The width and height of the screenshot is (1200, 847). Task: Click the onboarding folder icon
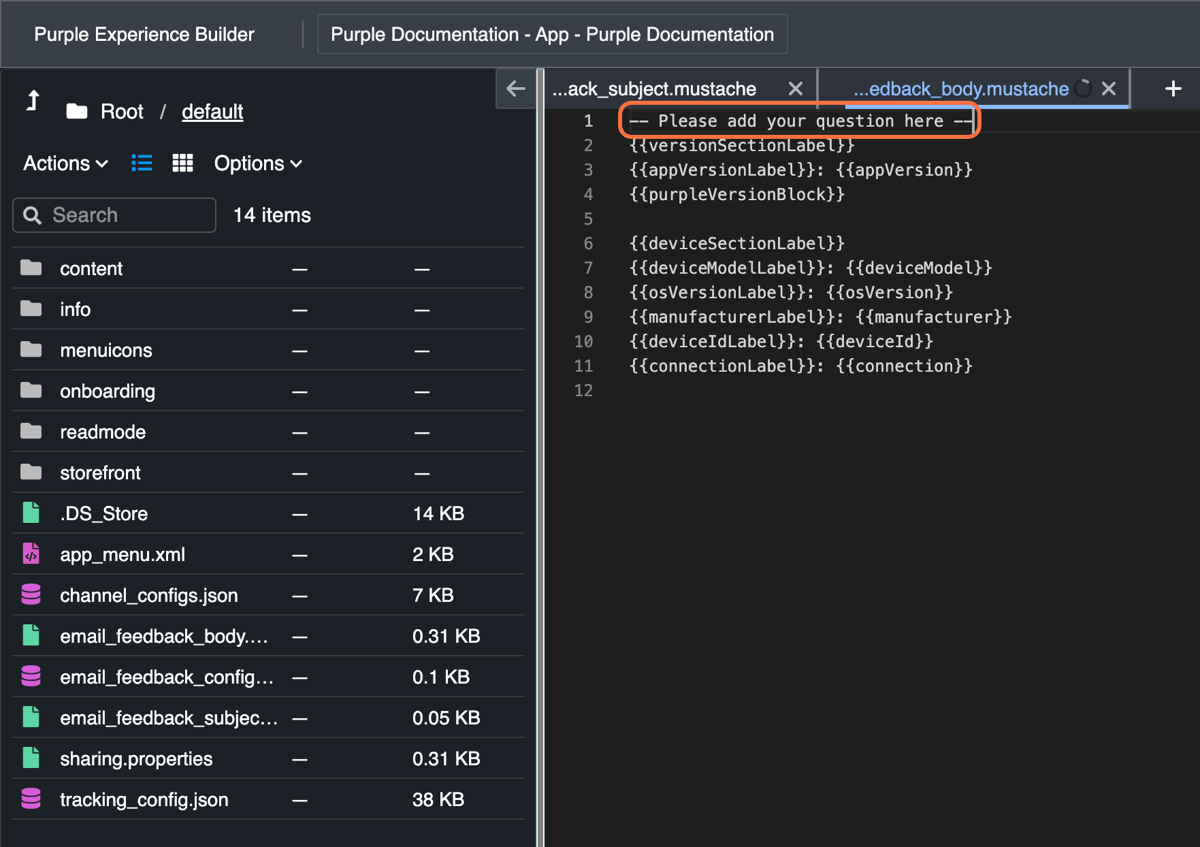[31, 391]
